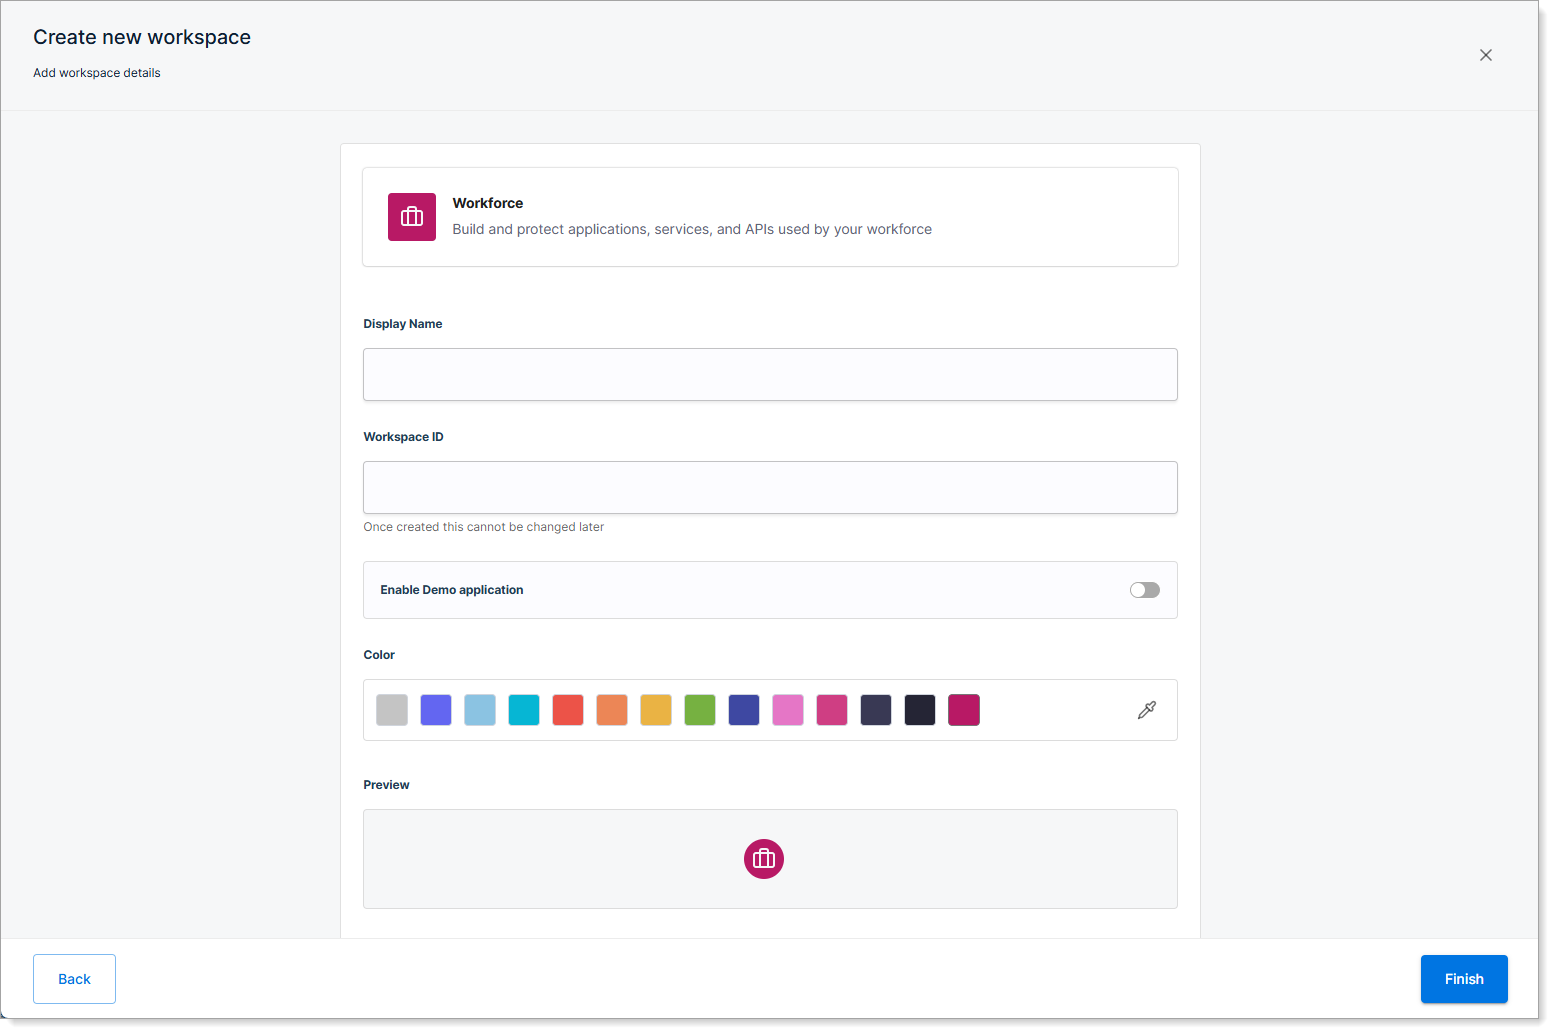Select the light gray color swatch
The height and width of the screenshot is (1034, 1554).
tap(392, 710)
